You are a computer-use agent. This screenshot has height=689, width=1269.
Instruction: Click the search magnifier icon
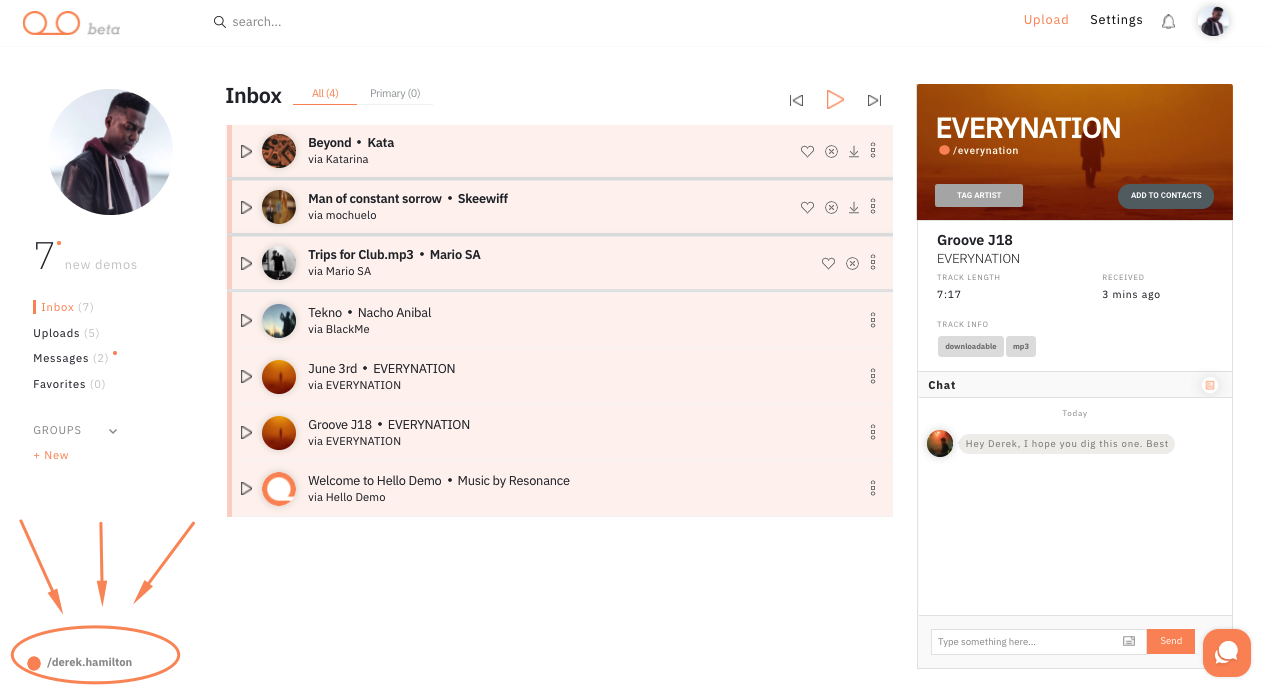coord(220,21)
